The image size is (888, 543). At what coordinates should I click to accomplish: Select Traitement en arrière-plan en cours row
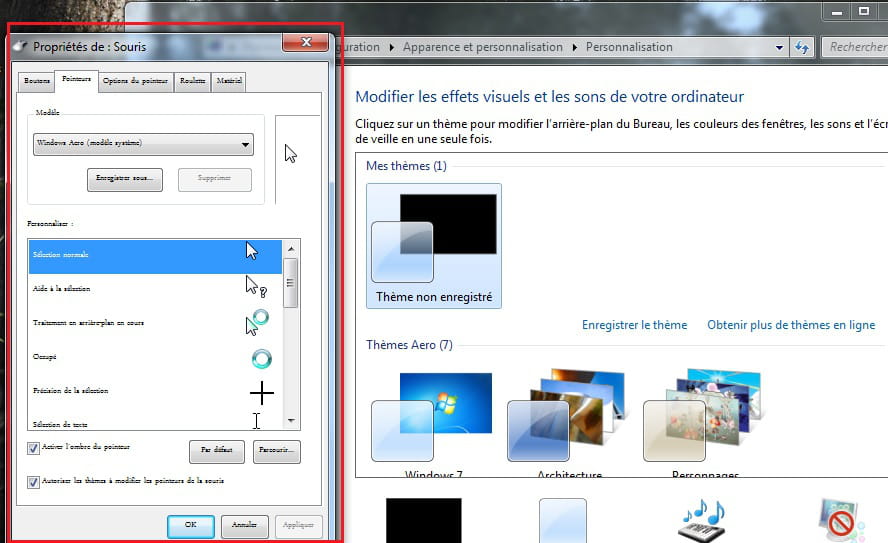[155, 325]
